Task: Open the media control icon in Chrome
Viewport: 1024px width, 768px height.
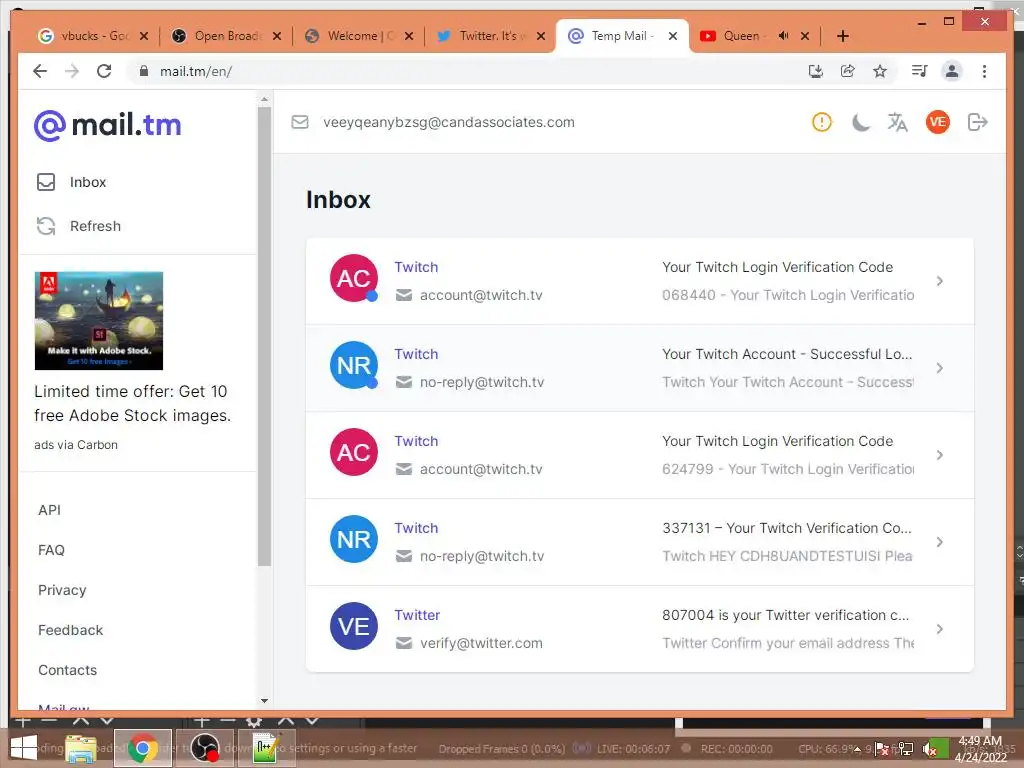Action: point(920,71)
